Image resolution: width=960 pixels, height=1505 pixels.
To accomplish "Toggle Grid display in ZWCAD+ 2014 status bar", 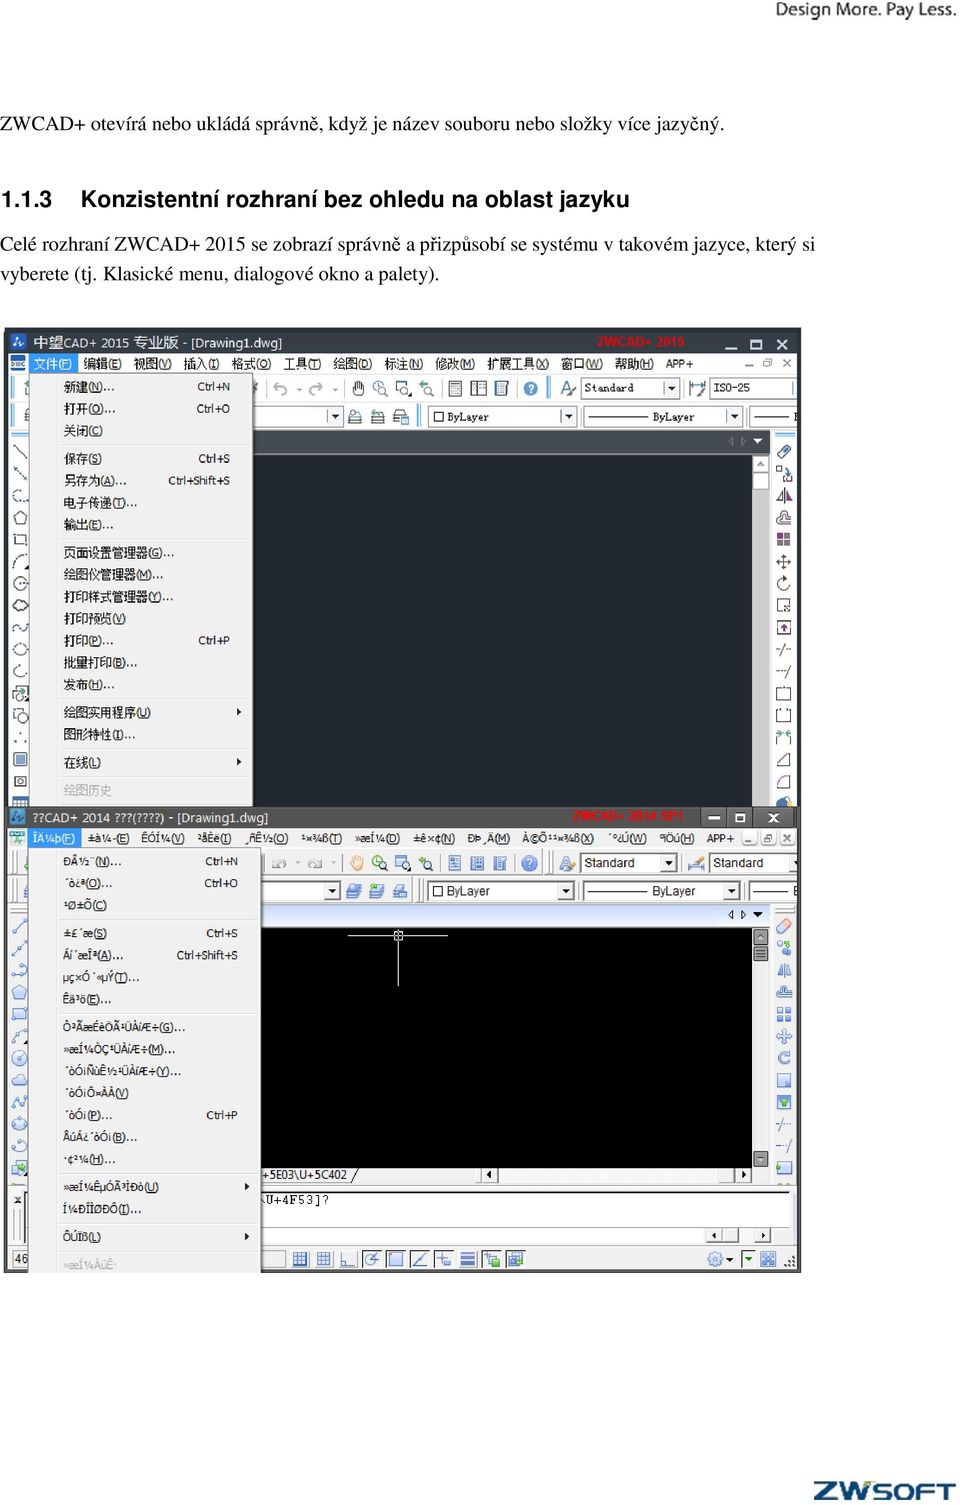I will pyautogui.click(x=324, y=1259).
